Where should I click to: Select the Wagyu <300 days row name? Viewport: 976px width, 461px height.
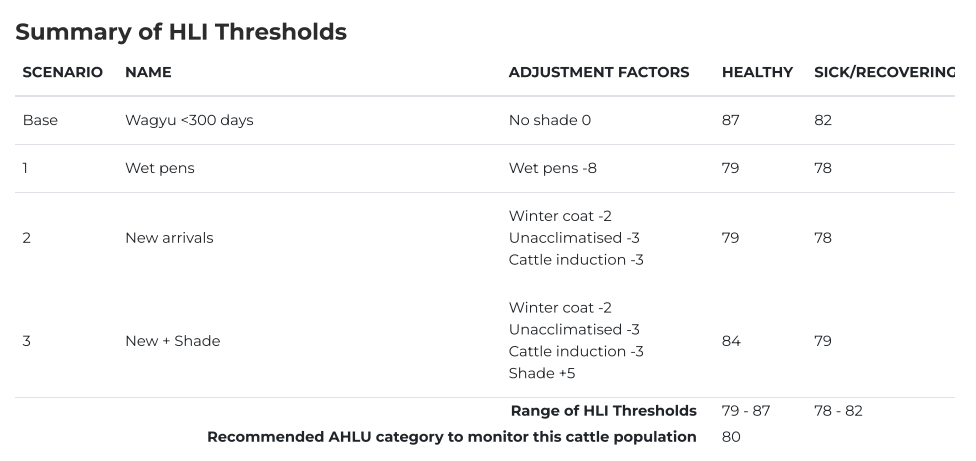[x=189, y=120]
